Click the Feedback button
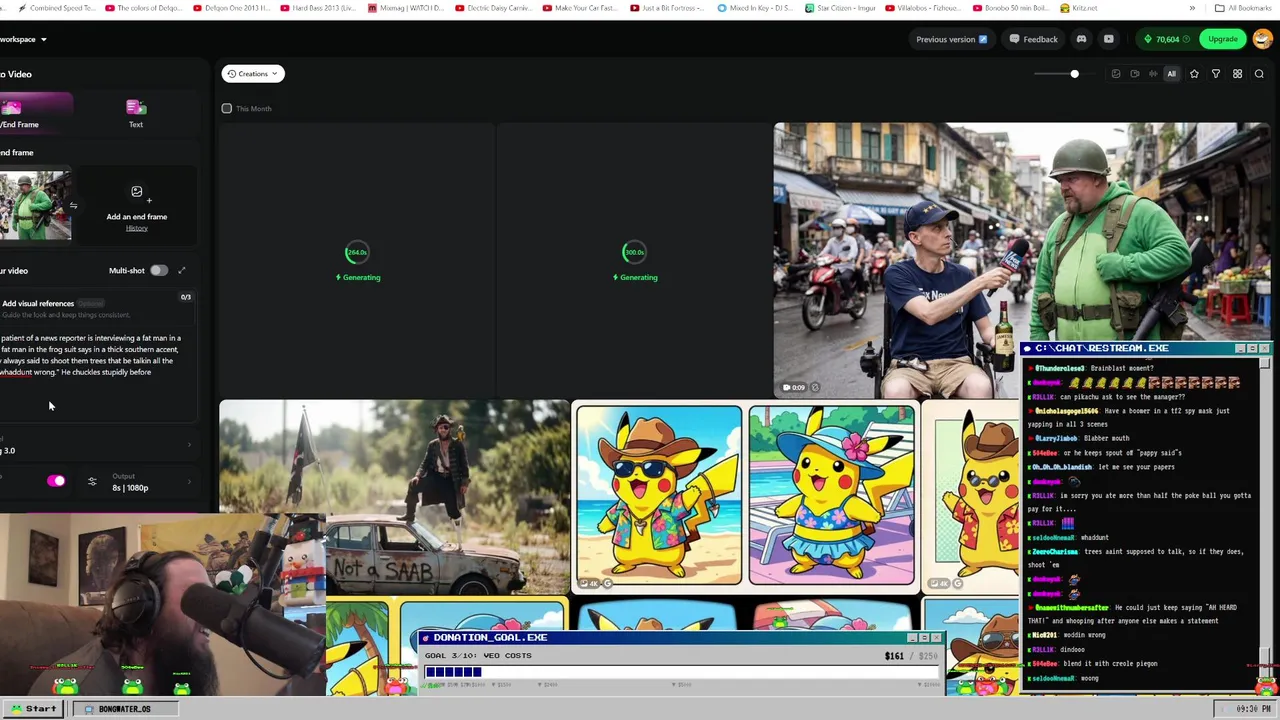Viewport: 1280px width, 720px height. coord(1033,39)
